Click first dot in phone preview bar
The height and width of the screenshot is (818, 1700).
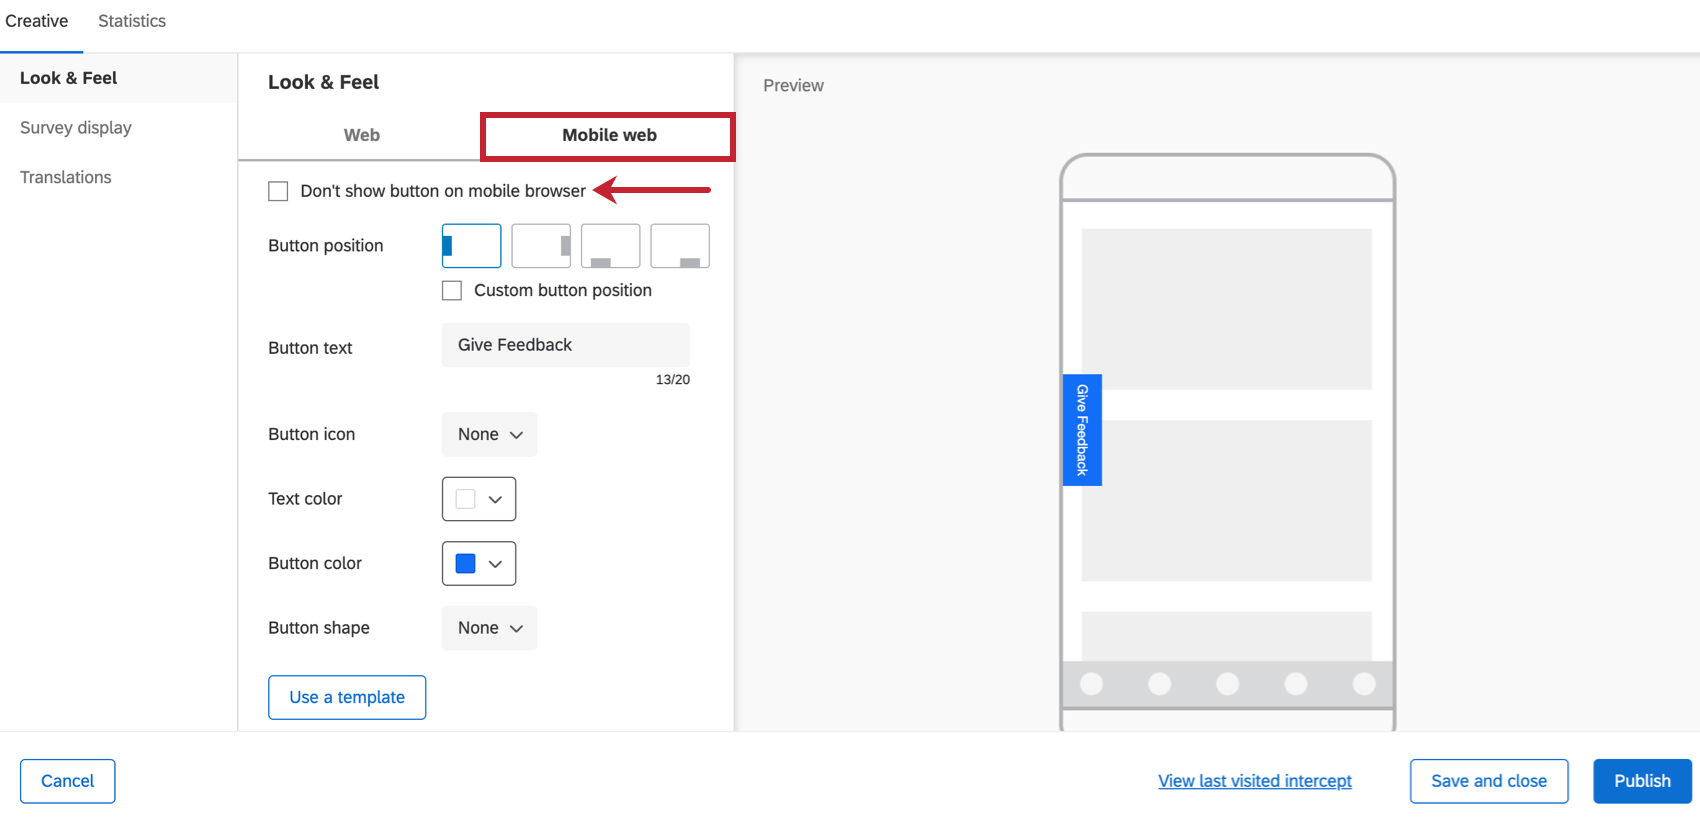point(1092,683)
